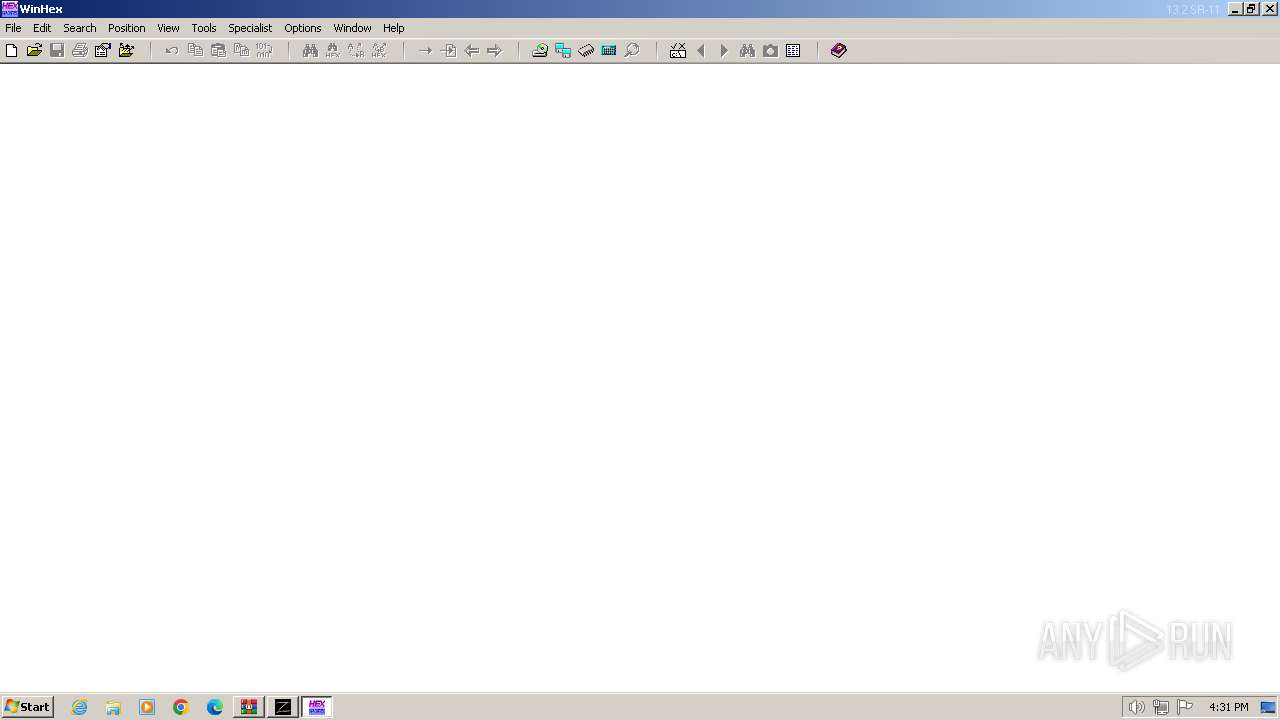Click the Paste clipboard icon
Image resolution: width=1280 pixels, height=720 pixels.
218,50
